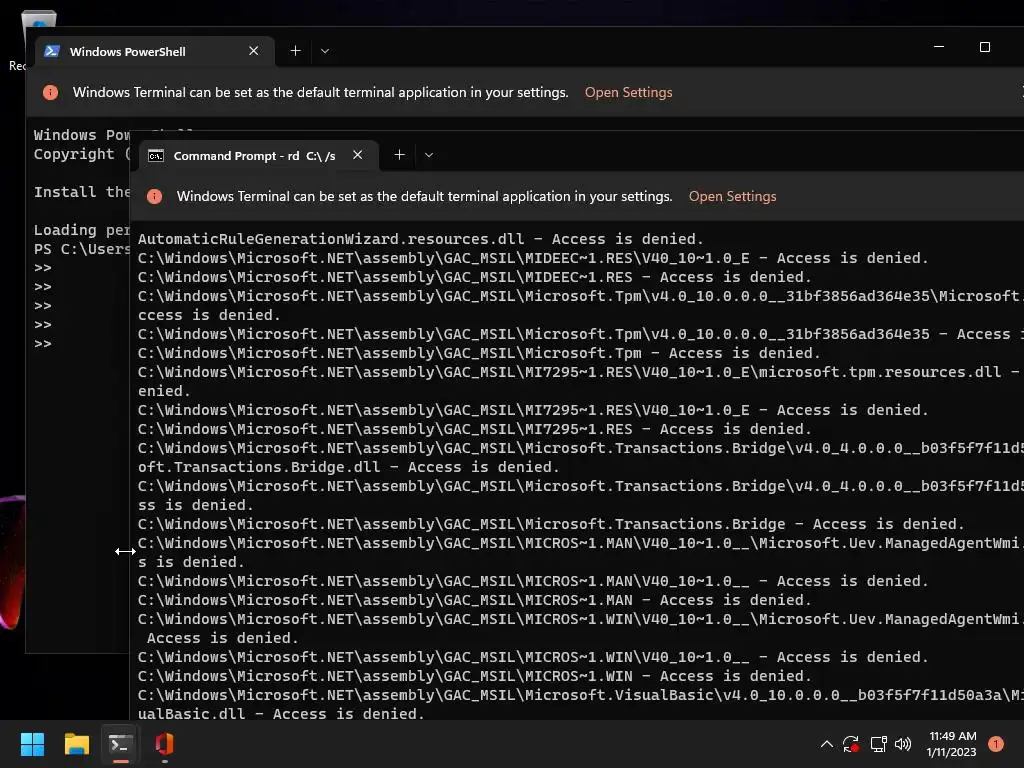Click Open Settings in the Command Prompt banner

pos(732,196)
